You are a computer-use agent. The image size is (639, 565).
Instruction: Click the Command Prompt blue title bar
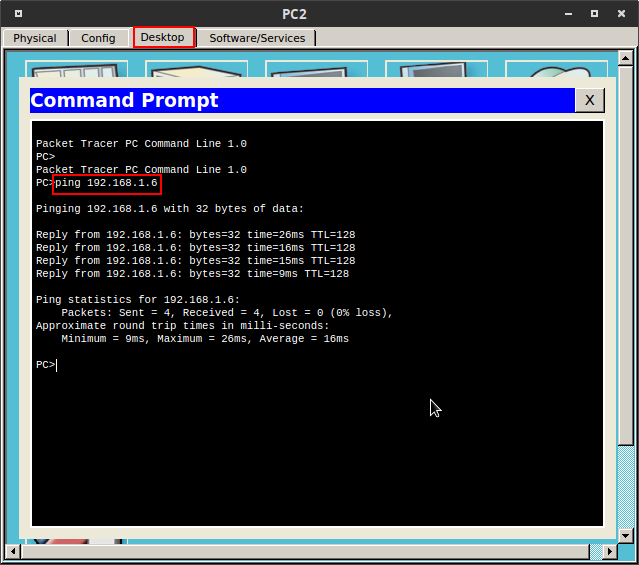302,100
